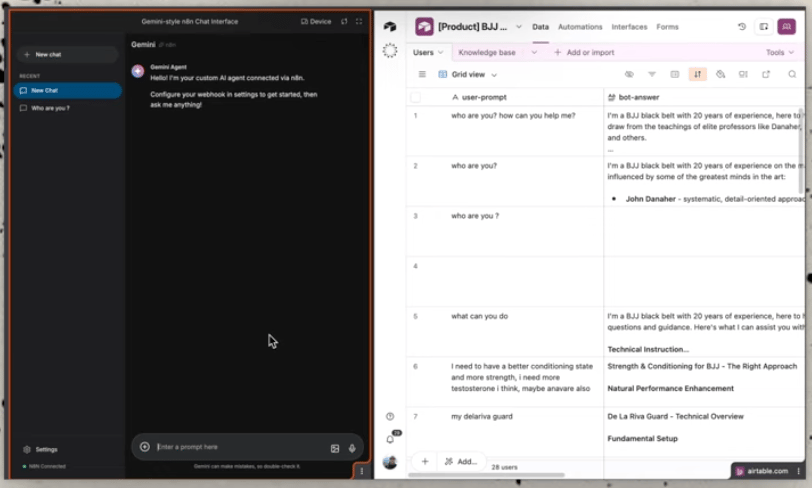Open chat Settings
Viewport: 812px width, 488px height.
[x=40, y=449]
